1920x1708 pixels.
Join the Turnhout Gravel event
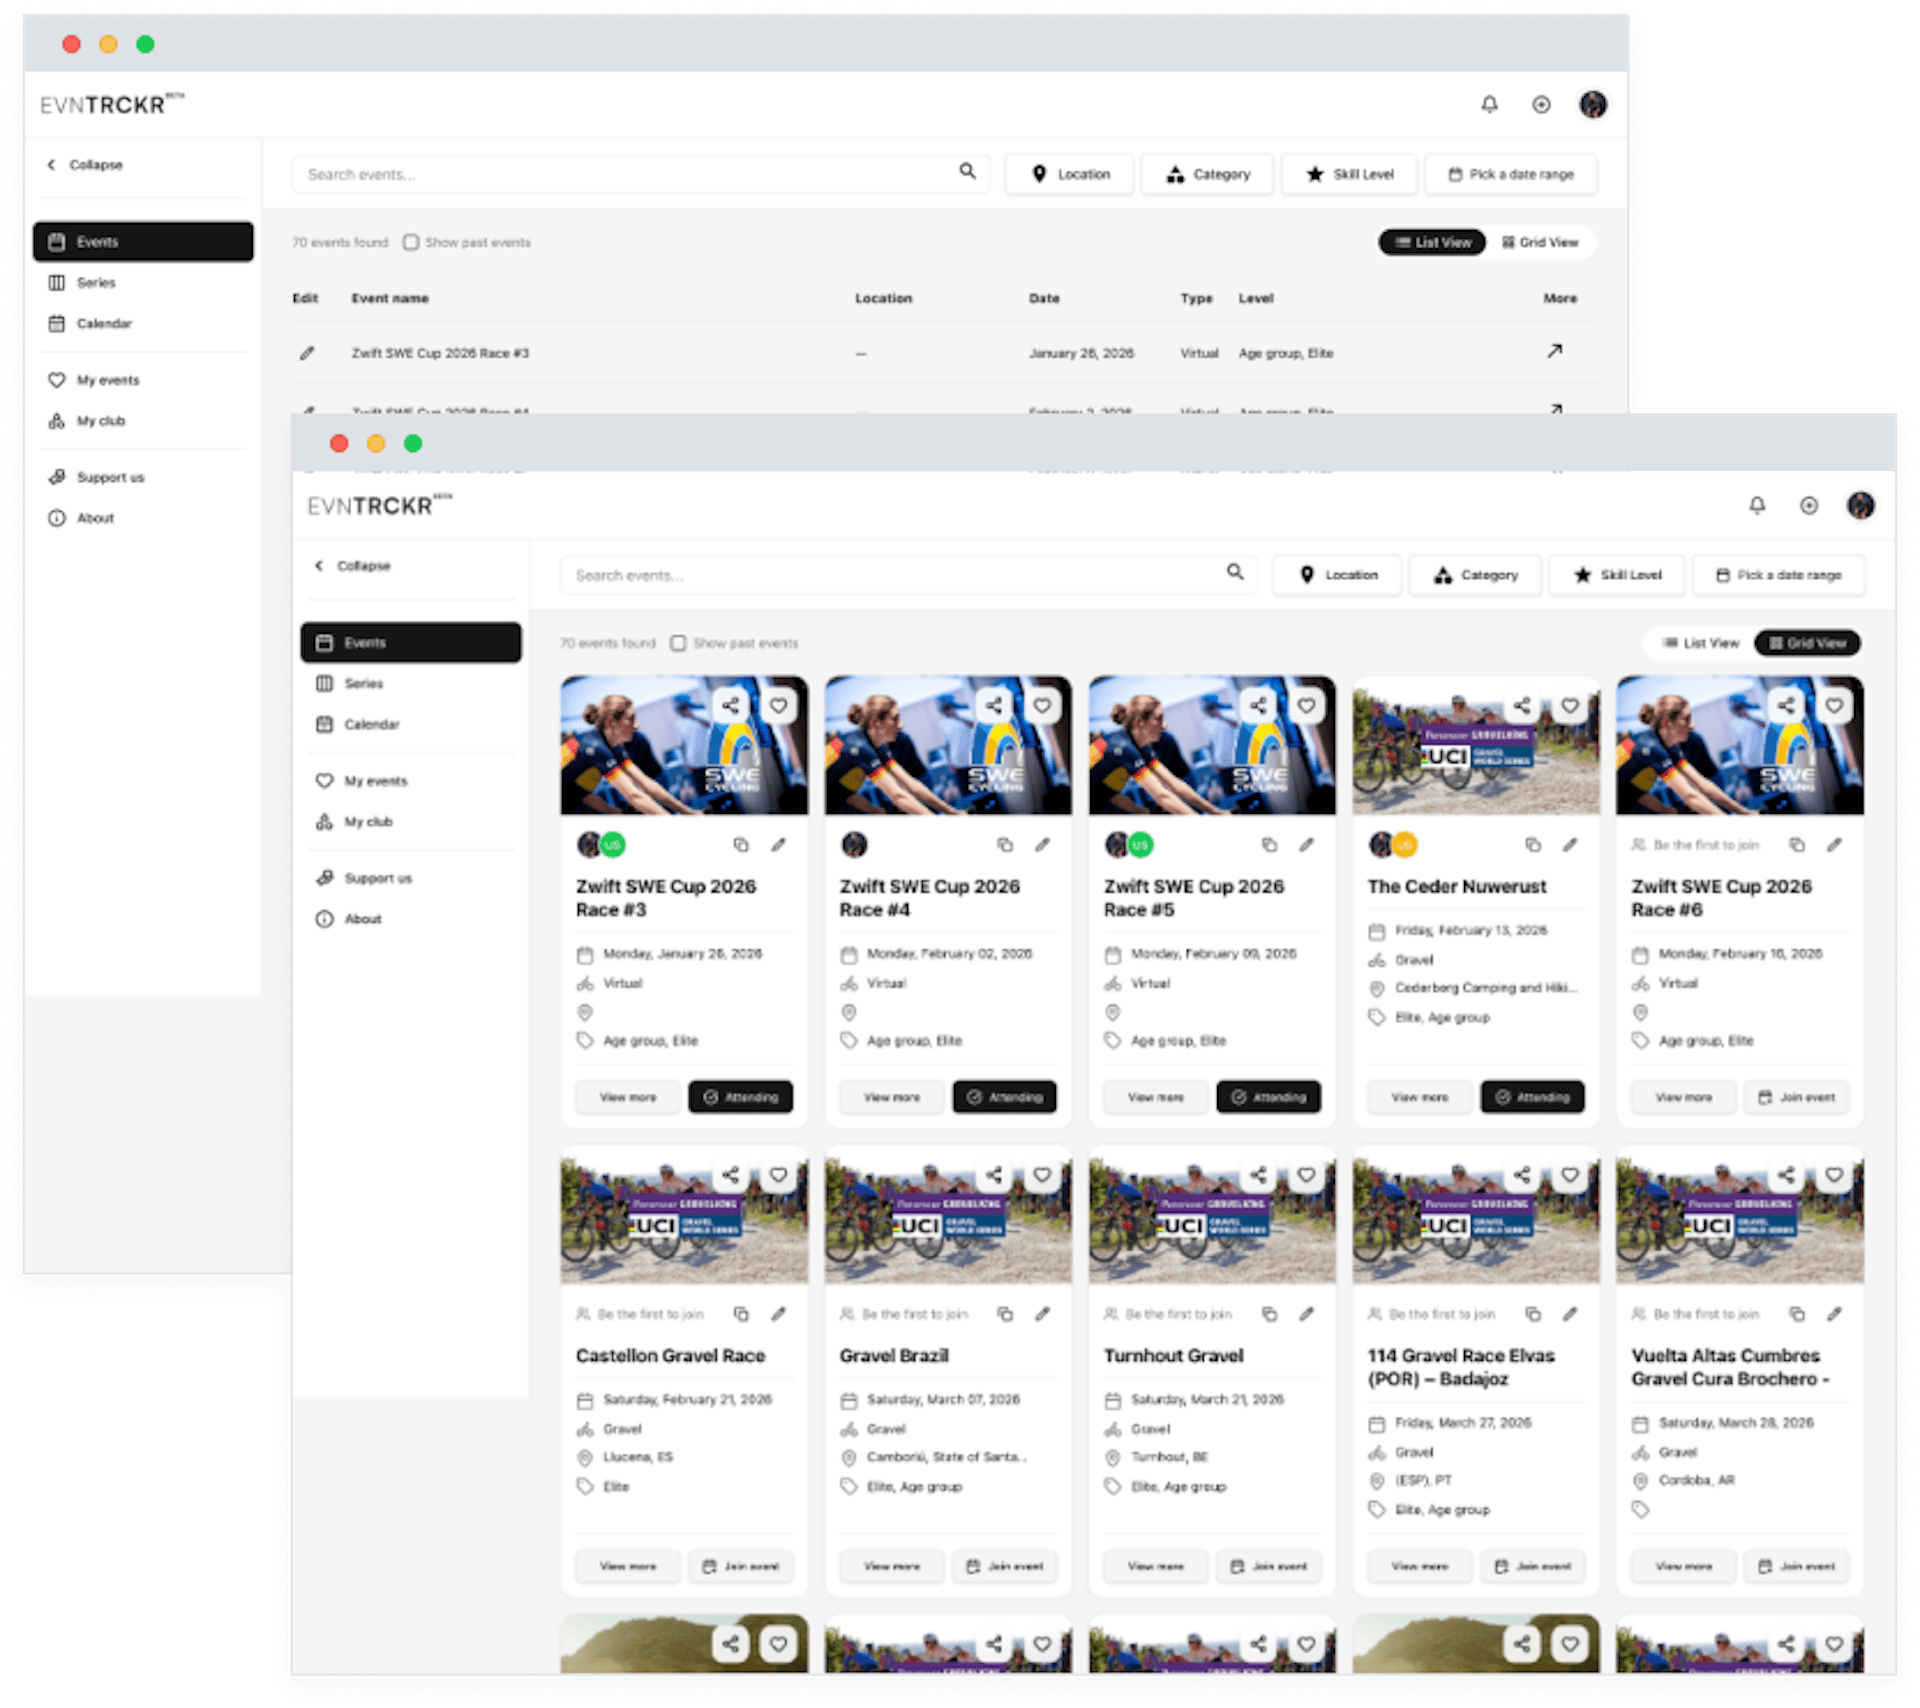[x=1269, y=1566]
